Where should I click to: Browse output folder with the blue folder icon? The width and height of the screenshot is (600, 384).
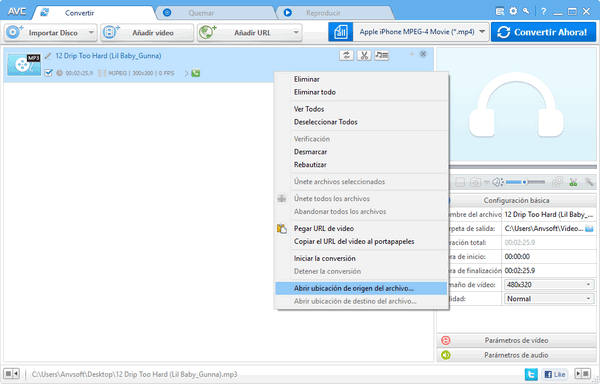[589, 229]
